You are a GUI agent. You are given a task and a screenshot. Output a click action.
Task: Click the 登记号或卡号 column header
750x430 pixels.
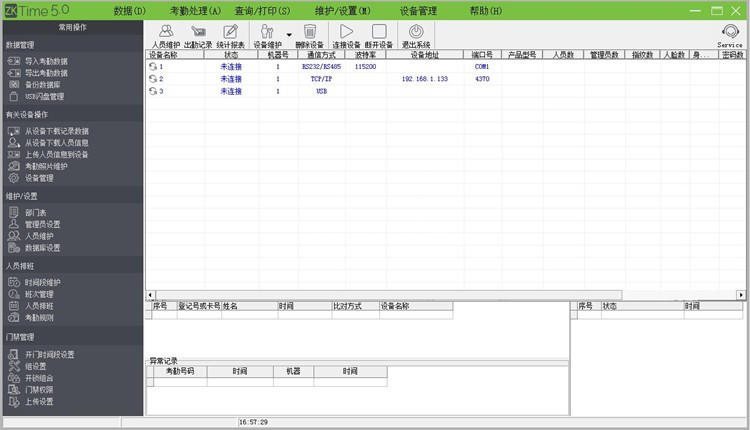[x=199, y=306]
